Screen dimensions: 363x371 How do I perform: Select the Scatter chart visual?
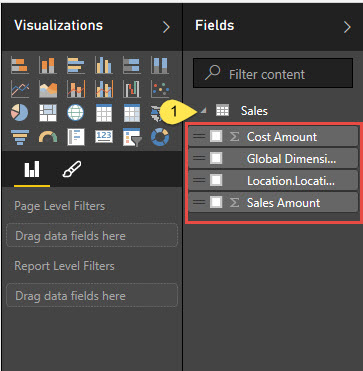[160, 89]
